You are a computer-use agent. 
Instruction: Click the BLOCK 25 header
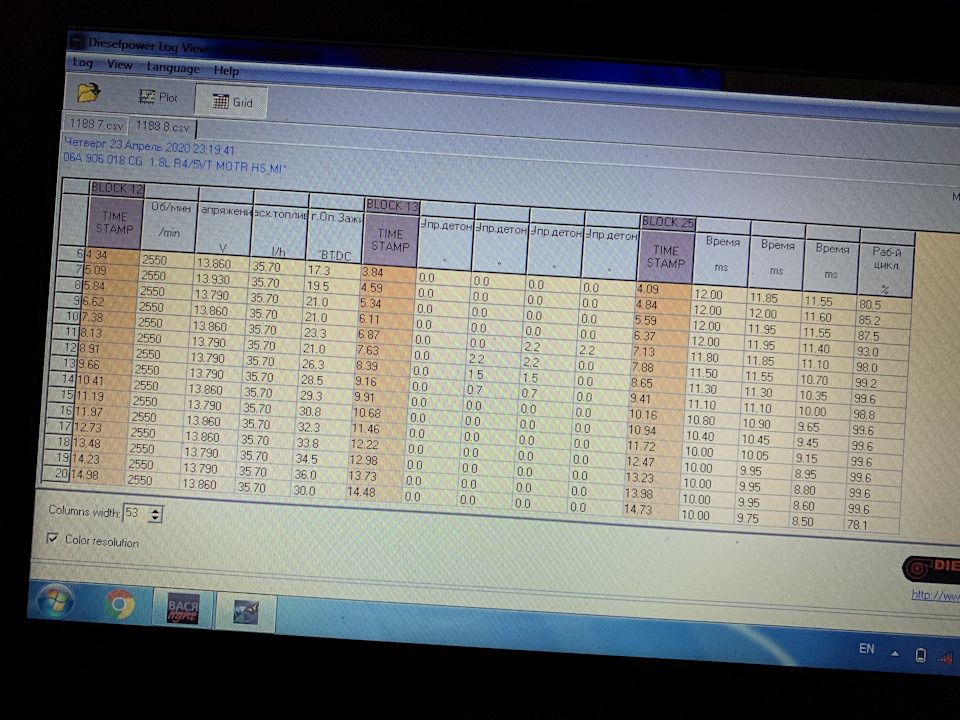667,222
